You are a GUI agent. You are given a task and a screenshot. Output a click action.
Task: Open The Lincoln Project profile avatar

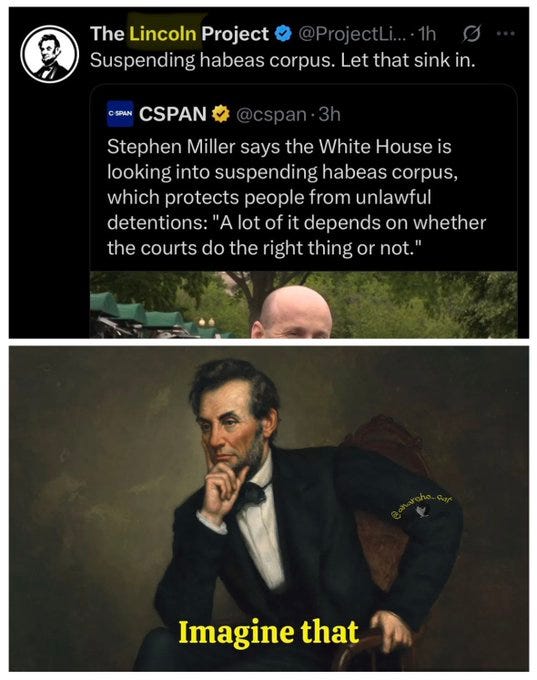pyautogui.click(x=49, y=54)
